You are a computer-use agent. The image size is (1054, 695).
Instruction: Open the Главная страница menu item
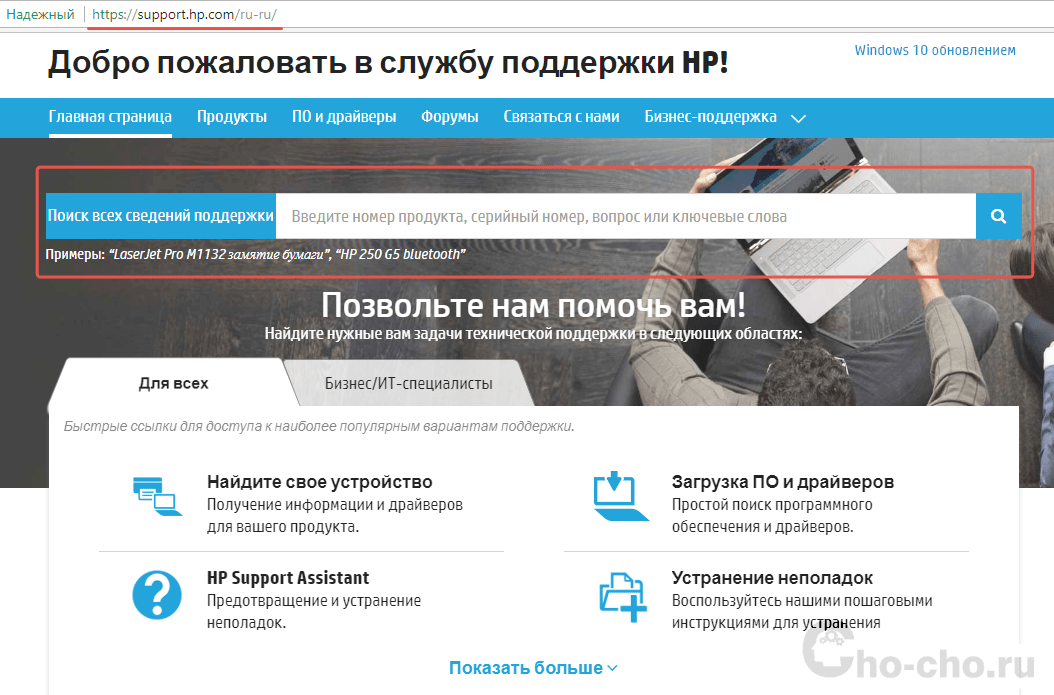[x=110, y=117]
